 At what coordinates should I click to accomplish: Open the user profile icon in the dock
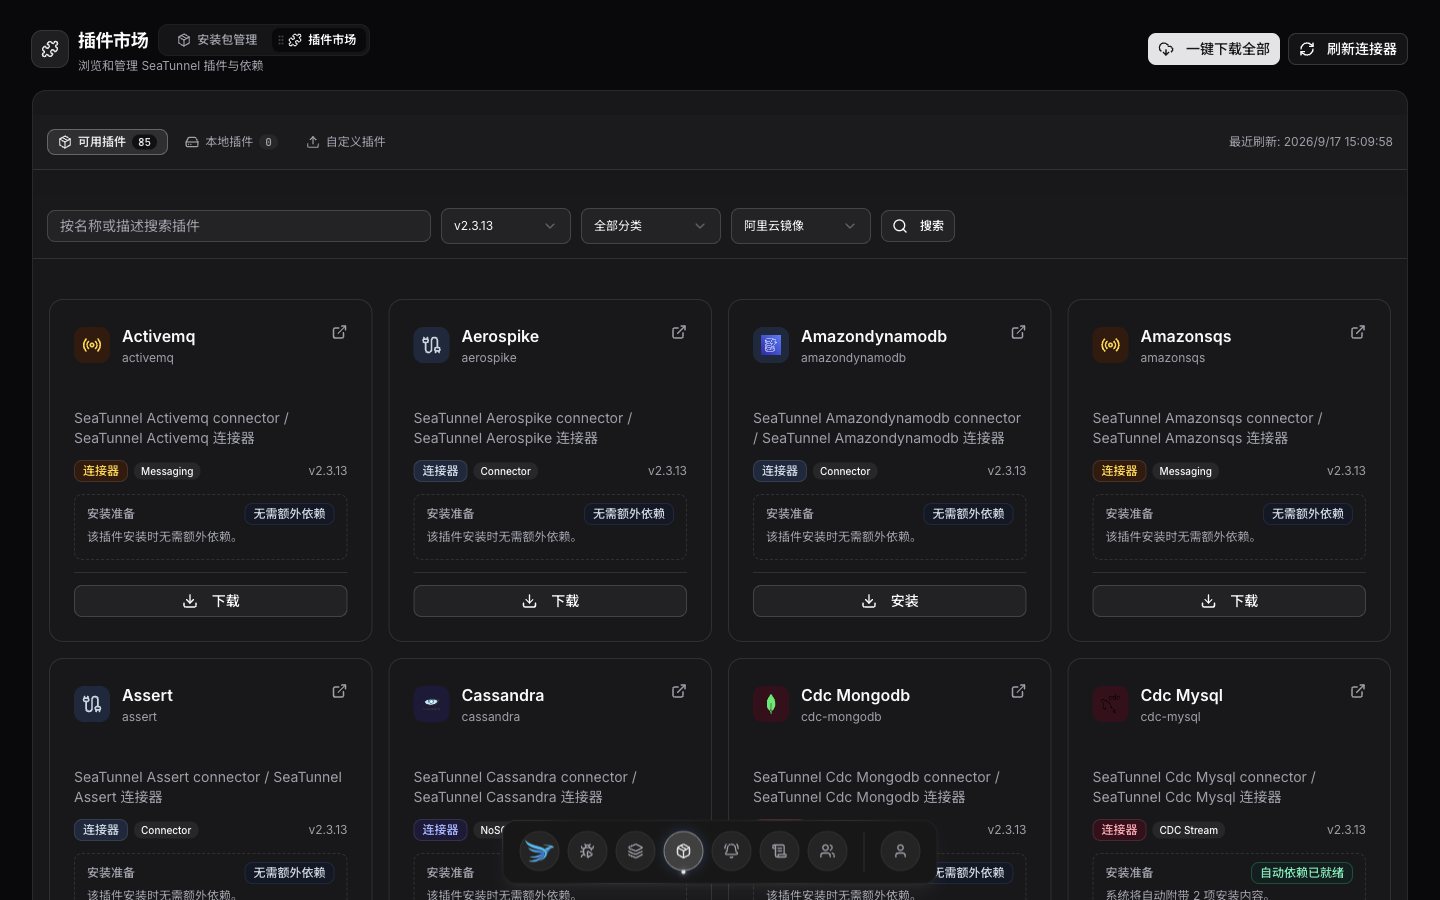click(900, 851)
